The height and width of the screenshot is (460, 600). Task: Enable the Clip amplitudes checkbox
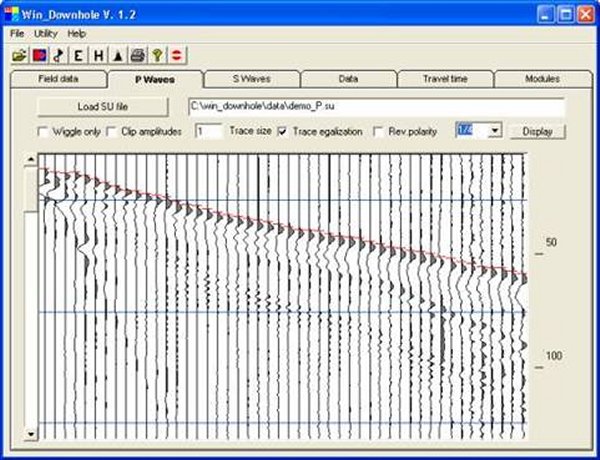point(112,132)
